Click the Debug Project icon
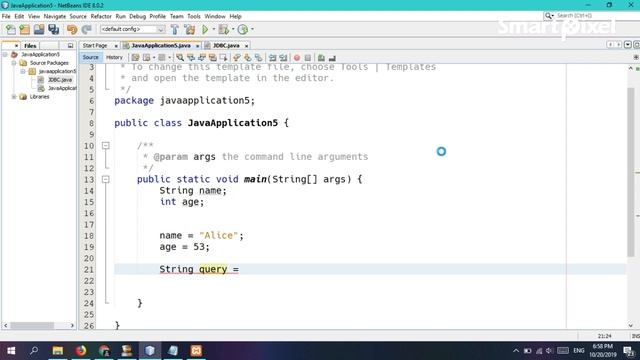The height and width of the screenshot is (360, 640). pyautogui.click(x=223, y=29)
